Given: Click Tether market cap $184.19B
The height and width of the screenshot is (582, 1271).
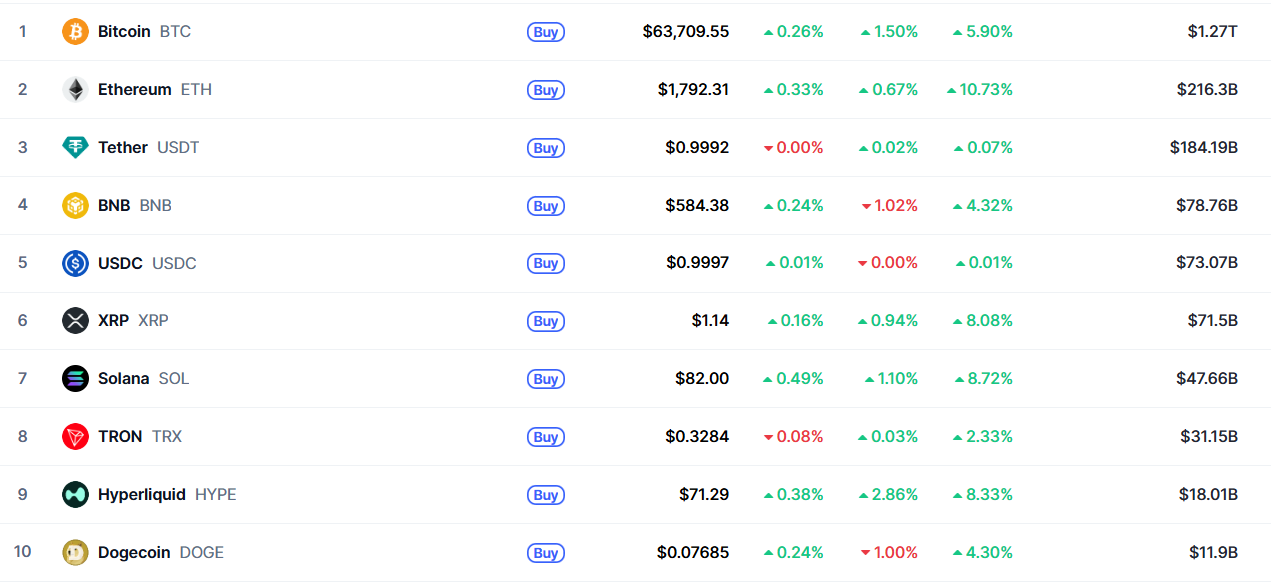Looking at the screenshot, I should (1204, 147).
